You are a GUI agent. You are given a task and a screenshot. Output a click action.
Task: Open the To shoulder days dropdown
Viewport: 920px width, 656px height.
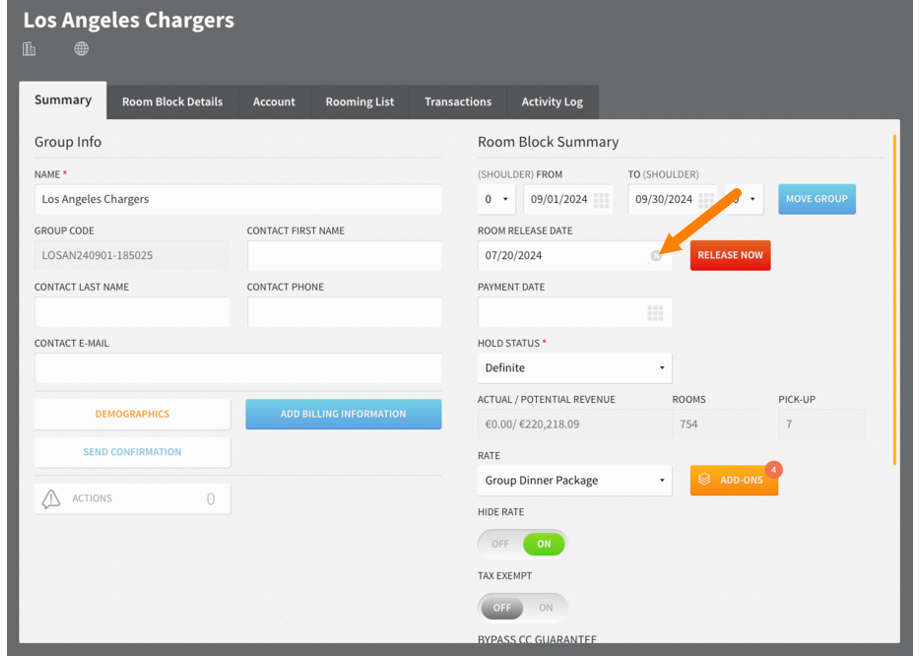pos(745,199)
